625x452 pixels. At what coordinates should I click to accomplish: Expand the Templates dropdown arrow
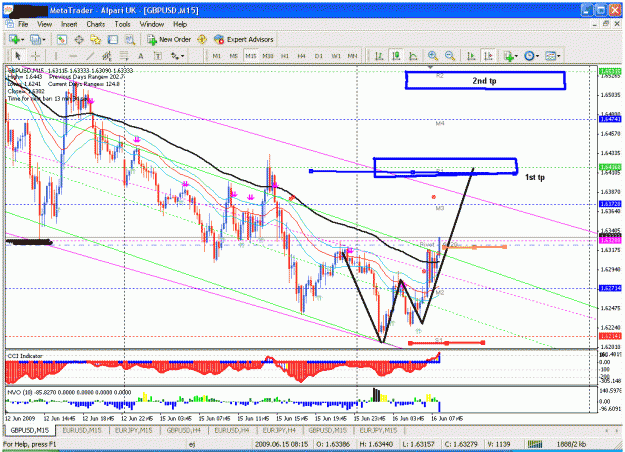(x=559, y=56)
